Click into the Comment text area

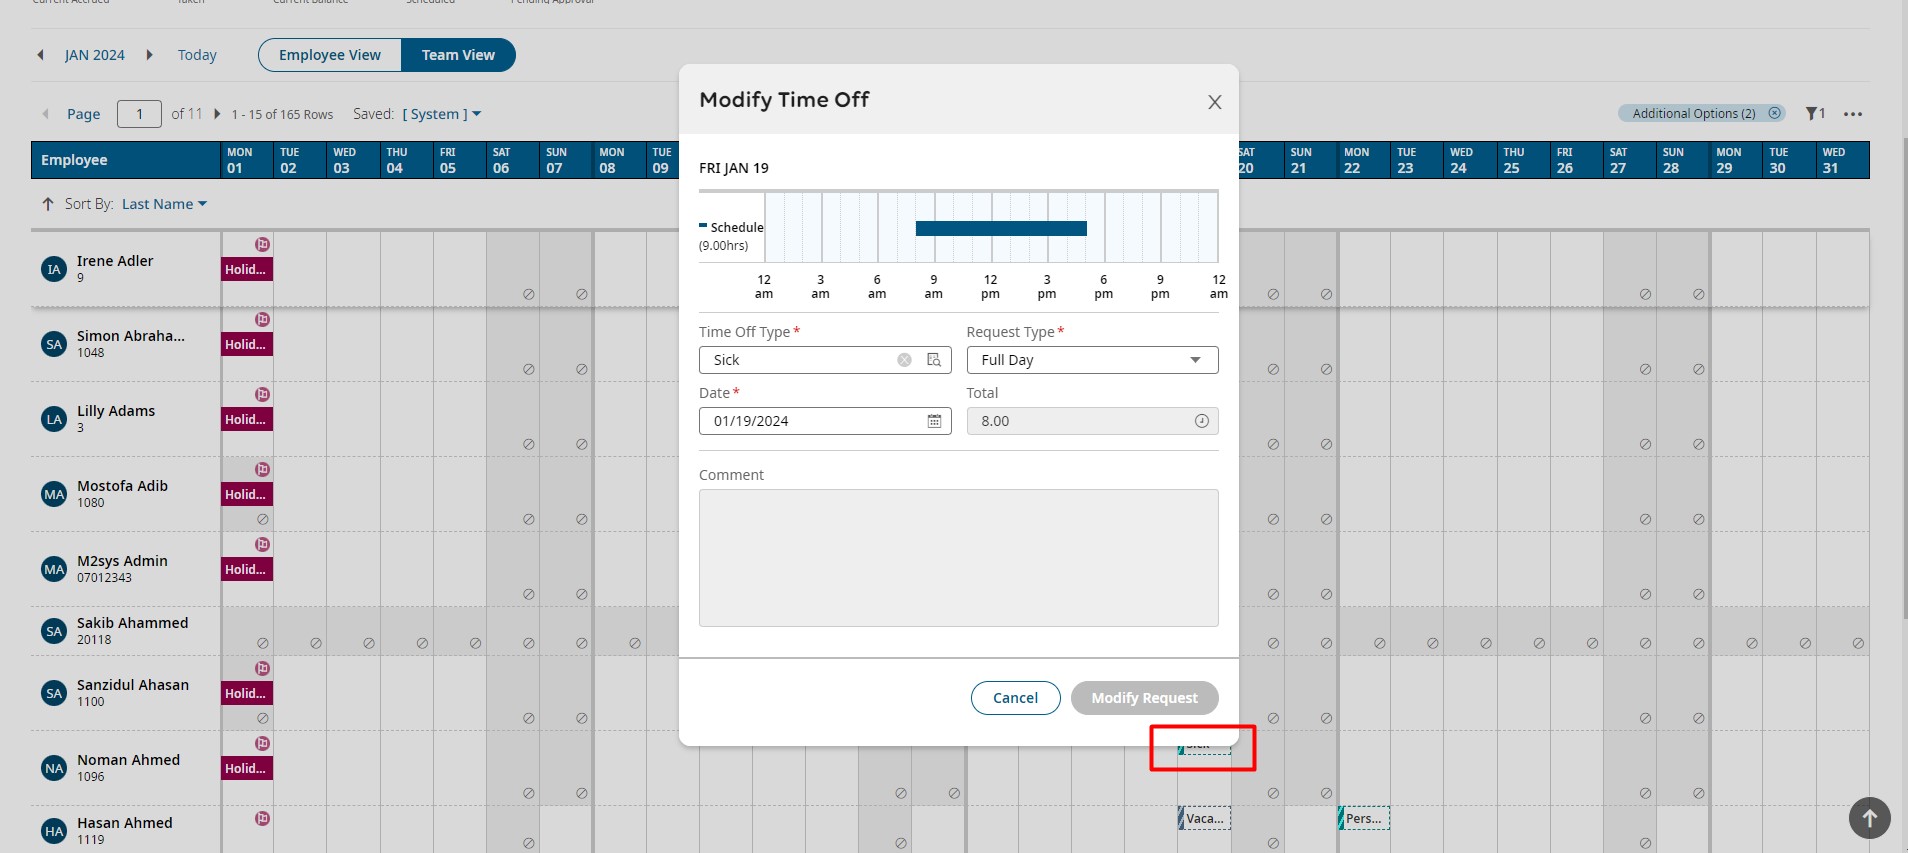click(958, 557)
